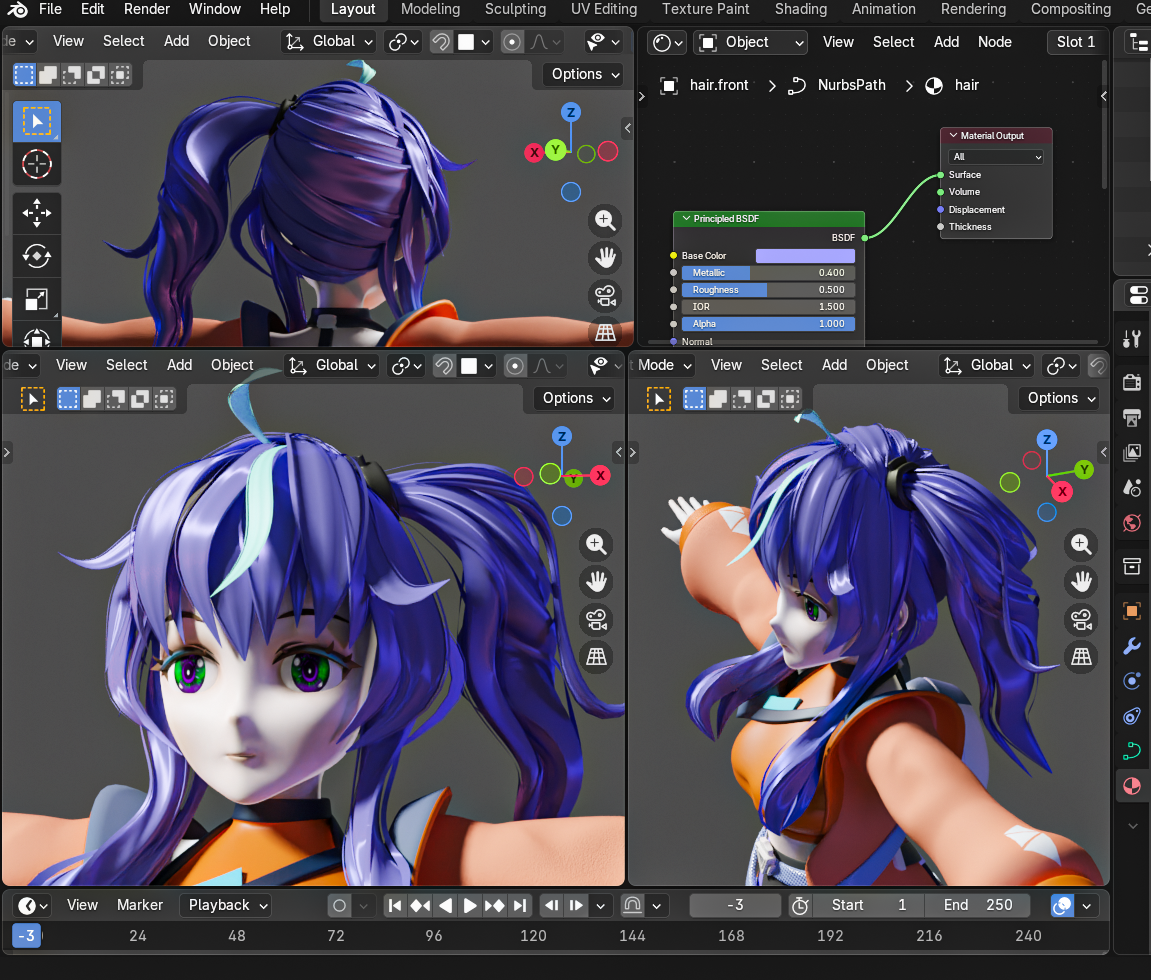
Task: Activate the Scale tool in toolbar
Action: tap(37, 299)
